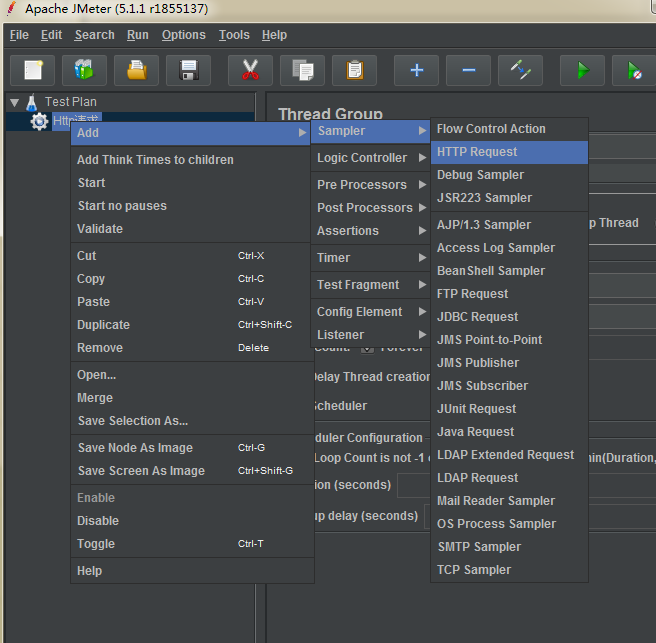Open the Edit menu
Image resolution: width=656 pixels, height=643 pixels.
tap(51, 35)
